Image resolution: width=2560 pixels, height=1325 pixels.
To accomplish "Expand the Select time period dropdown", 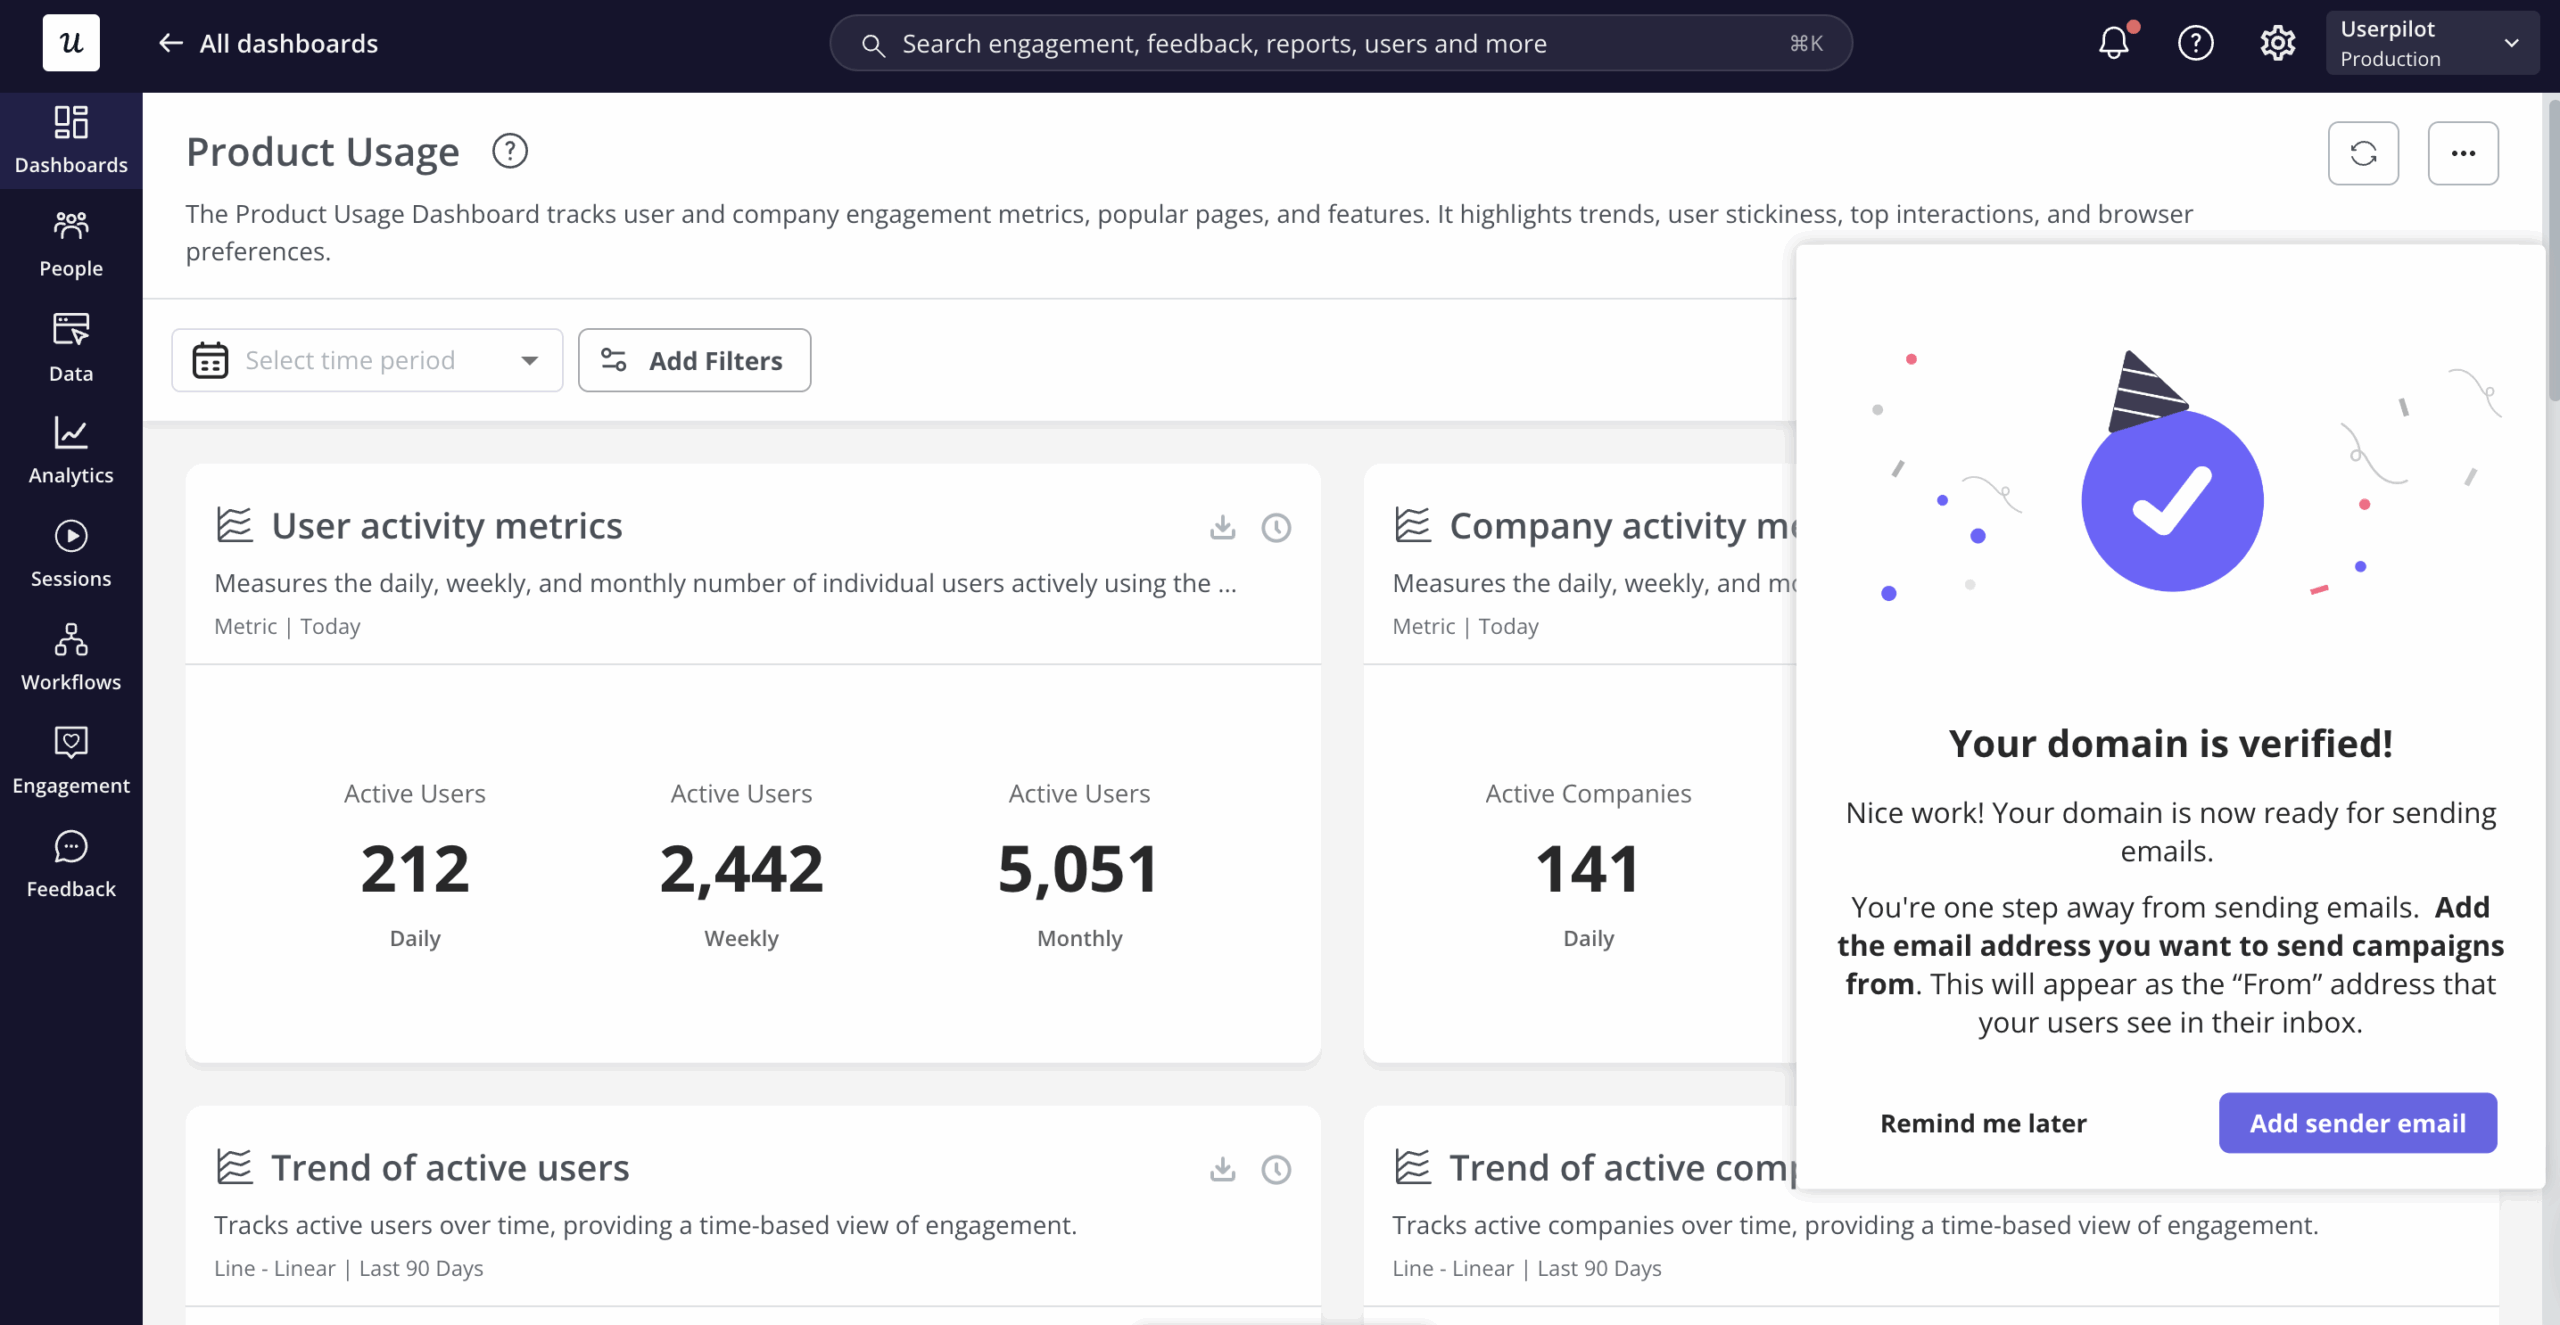I will 367,360.
